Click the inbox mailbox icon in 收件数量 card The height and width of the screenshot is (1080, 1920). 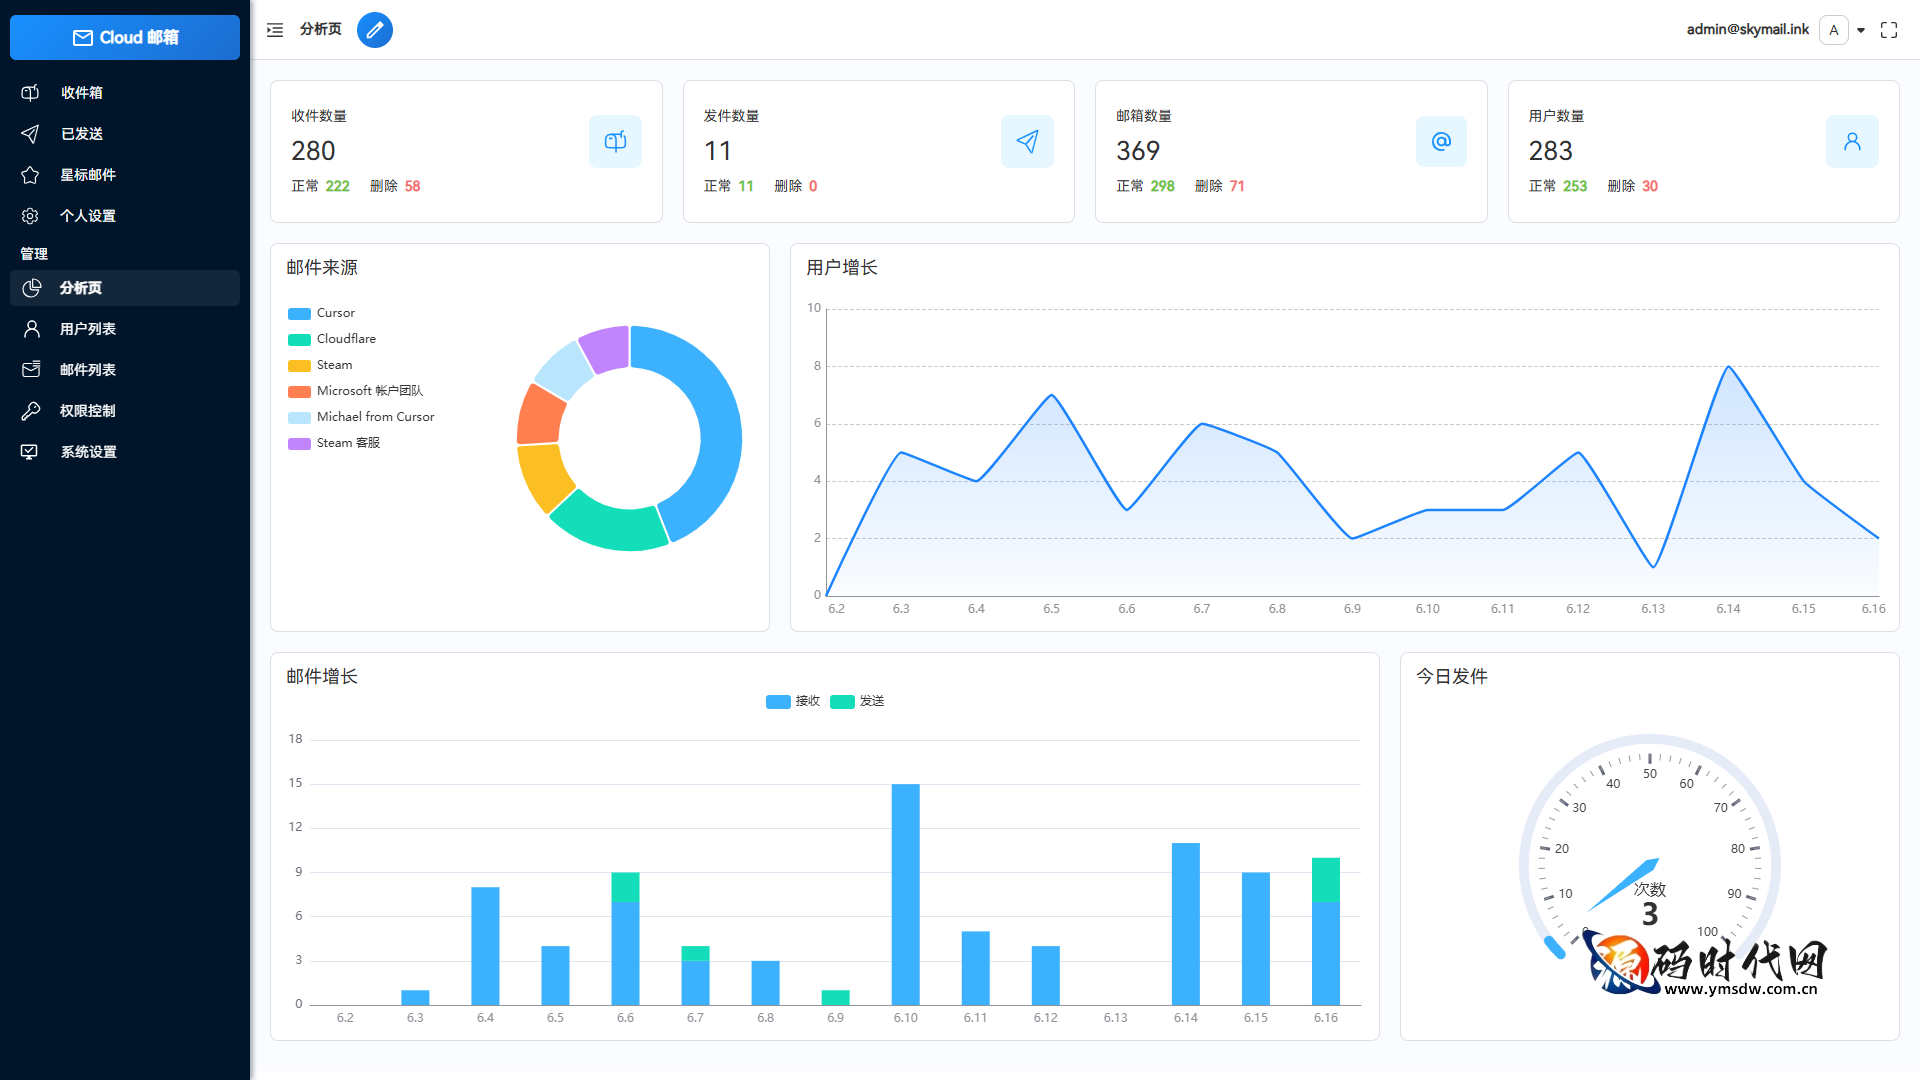click(x=615, y=142)
